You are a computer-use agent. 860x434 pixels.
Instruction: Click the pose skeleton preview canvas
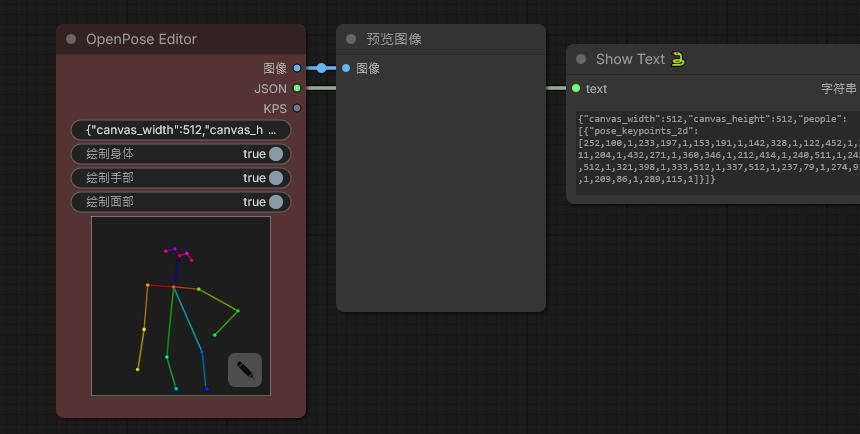tap(181, 306)
